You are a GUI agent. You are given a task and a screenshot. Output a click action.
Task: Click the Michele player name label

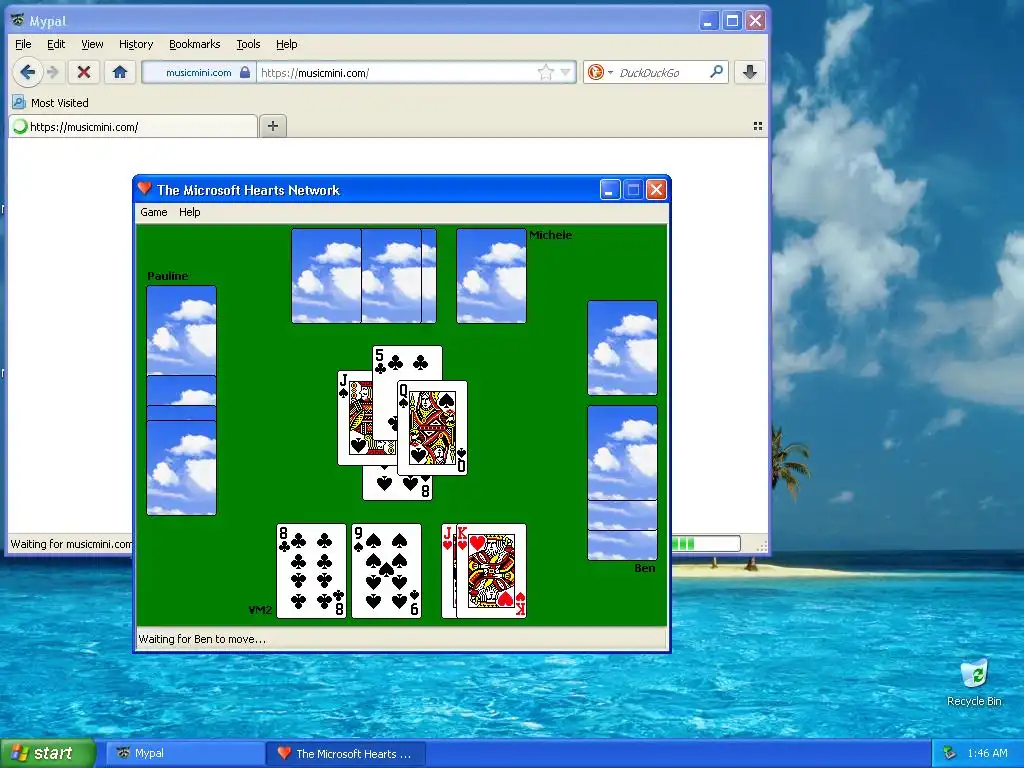tap(551, 235)
